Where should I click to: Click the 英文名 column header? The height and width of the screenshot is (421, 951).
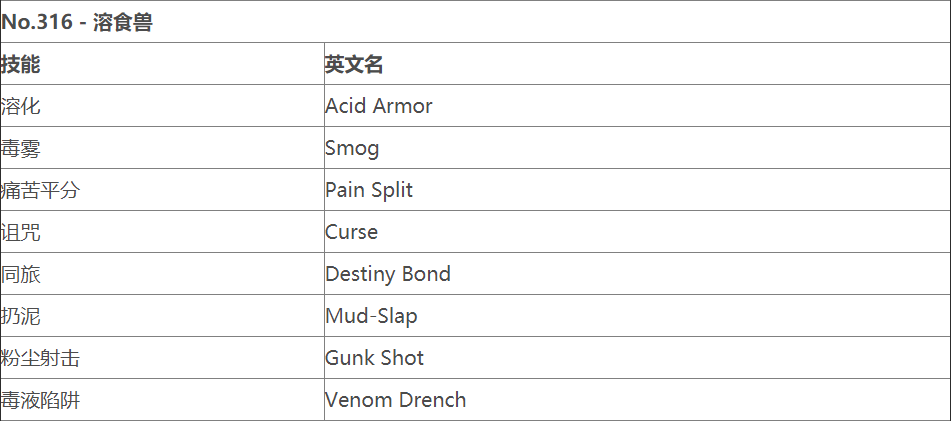354,64
